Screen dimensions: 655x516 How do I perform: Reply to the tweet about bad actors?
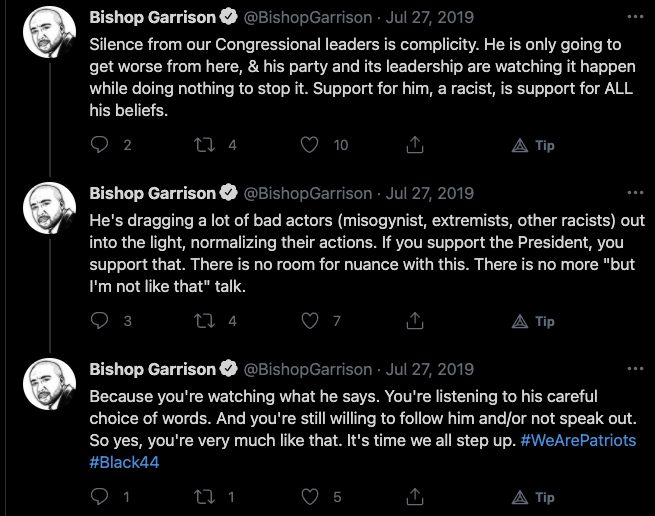pos(99,321)
